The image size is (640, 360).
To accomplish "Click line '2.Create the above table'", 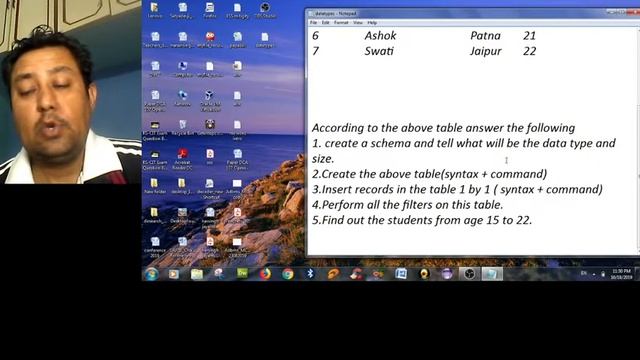I will tap(429, 174).
